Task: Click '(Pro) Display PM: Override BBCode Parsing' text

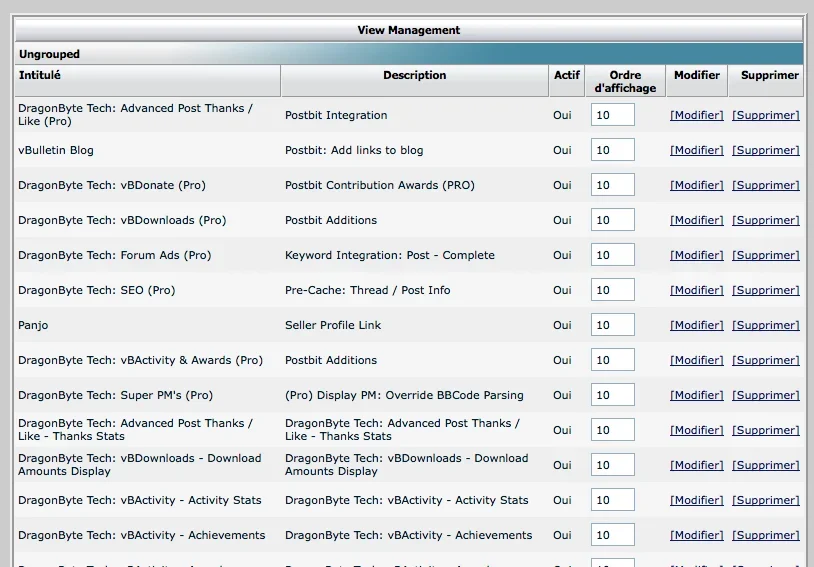Action: coord(404,395)
